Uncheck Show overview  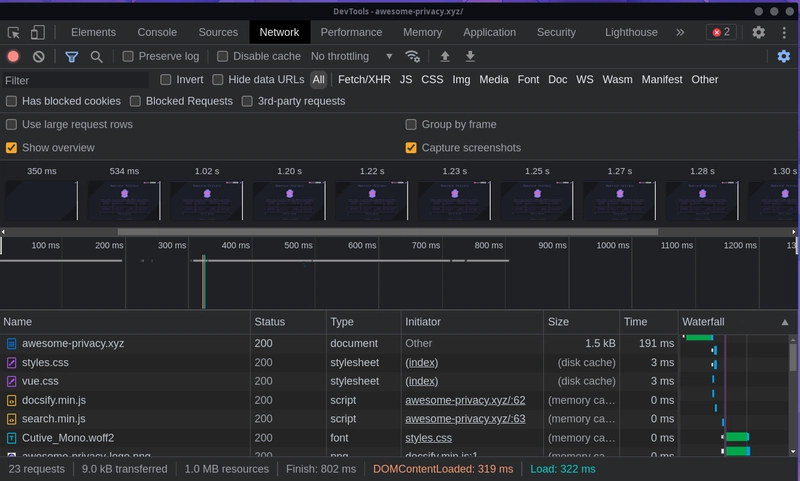click(11, 148)
